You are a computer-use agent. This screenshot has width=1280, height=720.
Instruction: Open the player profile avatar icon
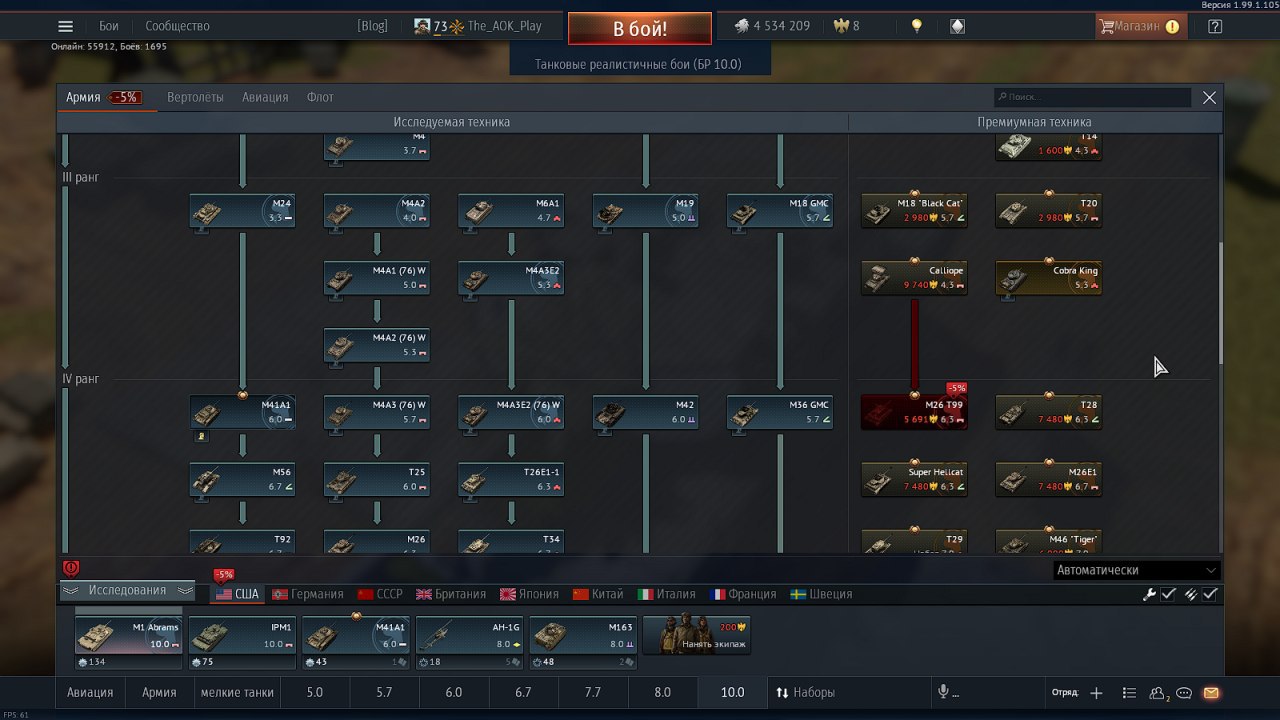(422, 26)
